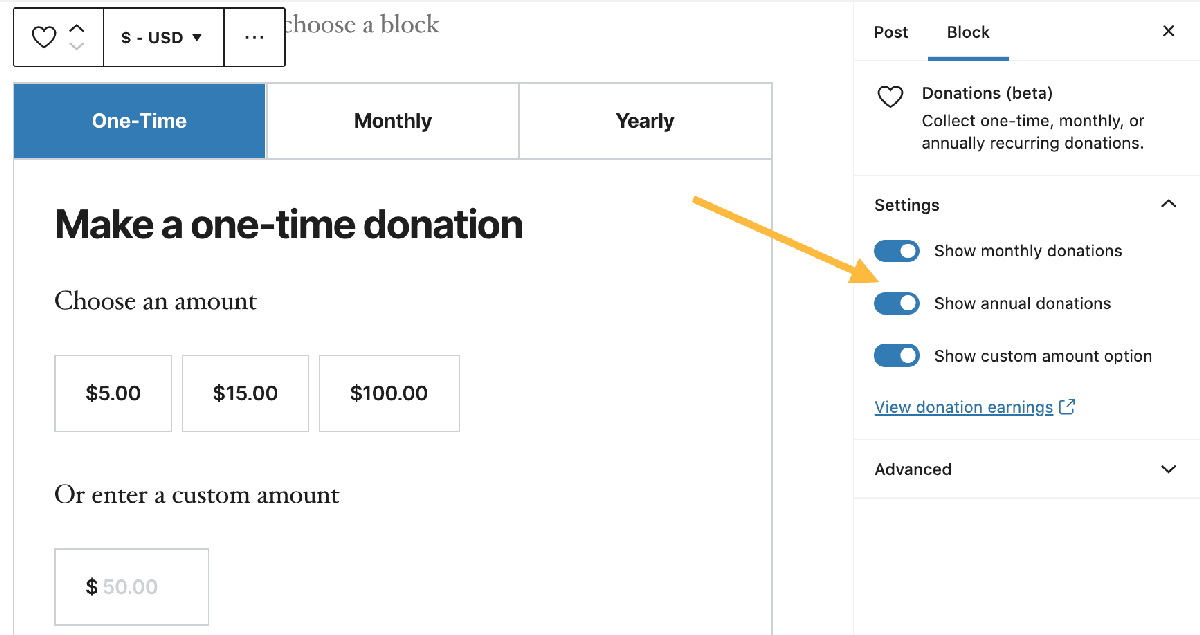Click the custom amount input field
1200x635 pixels.
(x=131, y=587)
